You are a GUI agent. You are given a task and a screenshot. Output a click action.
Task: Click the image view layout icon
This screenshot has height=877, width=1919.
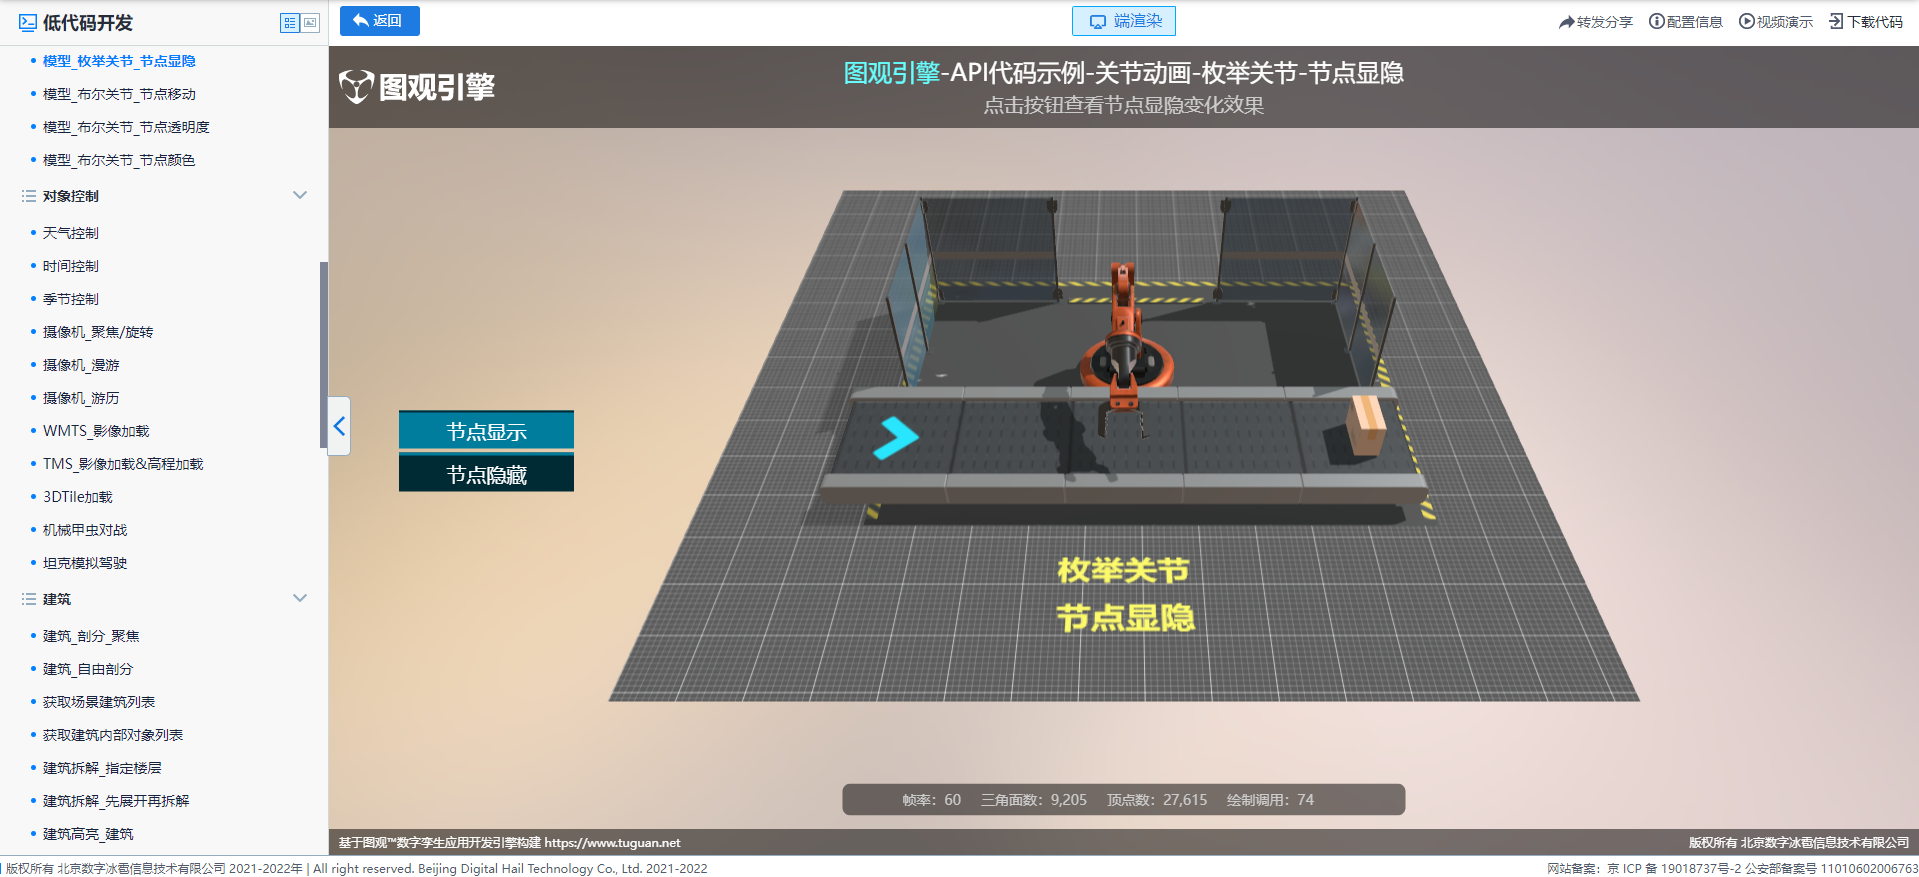click(310, 23)
